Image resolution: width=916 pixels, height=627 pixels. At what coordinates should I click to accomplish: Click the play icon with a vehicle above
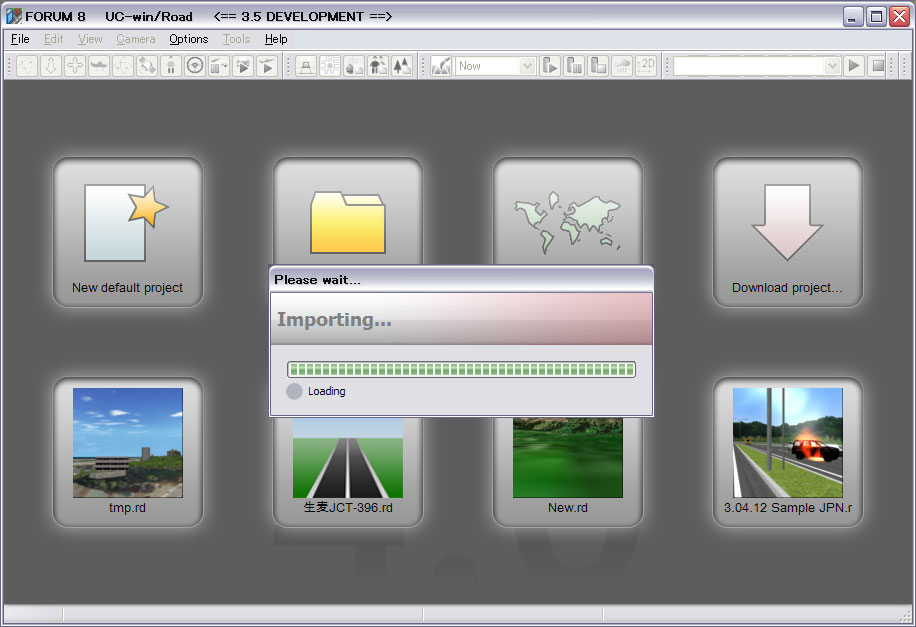(243, 65)
